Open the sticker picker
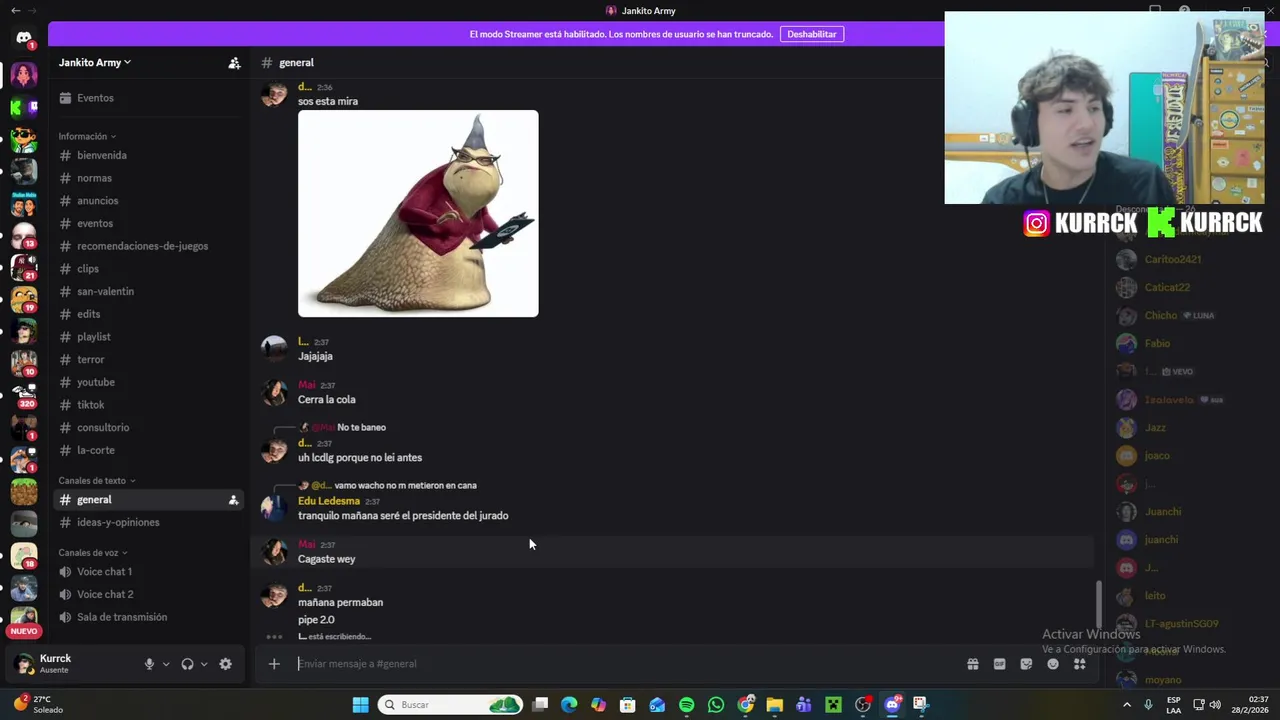1280x720 pixels. pyautogui.click(x=1026, y=664)
